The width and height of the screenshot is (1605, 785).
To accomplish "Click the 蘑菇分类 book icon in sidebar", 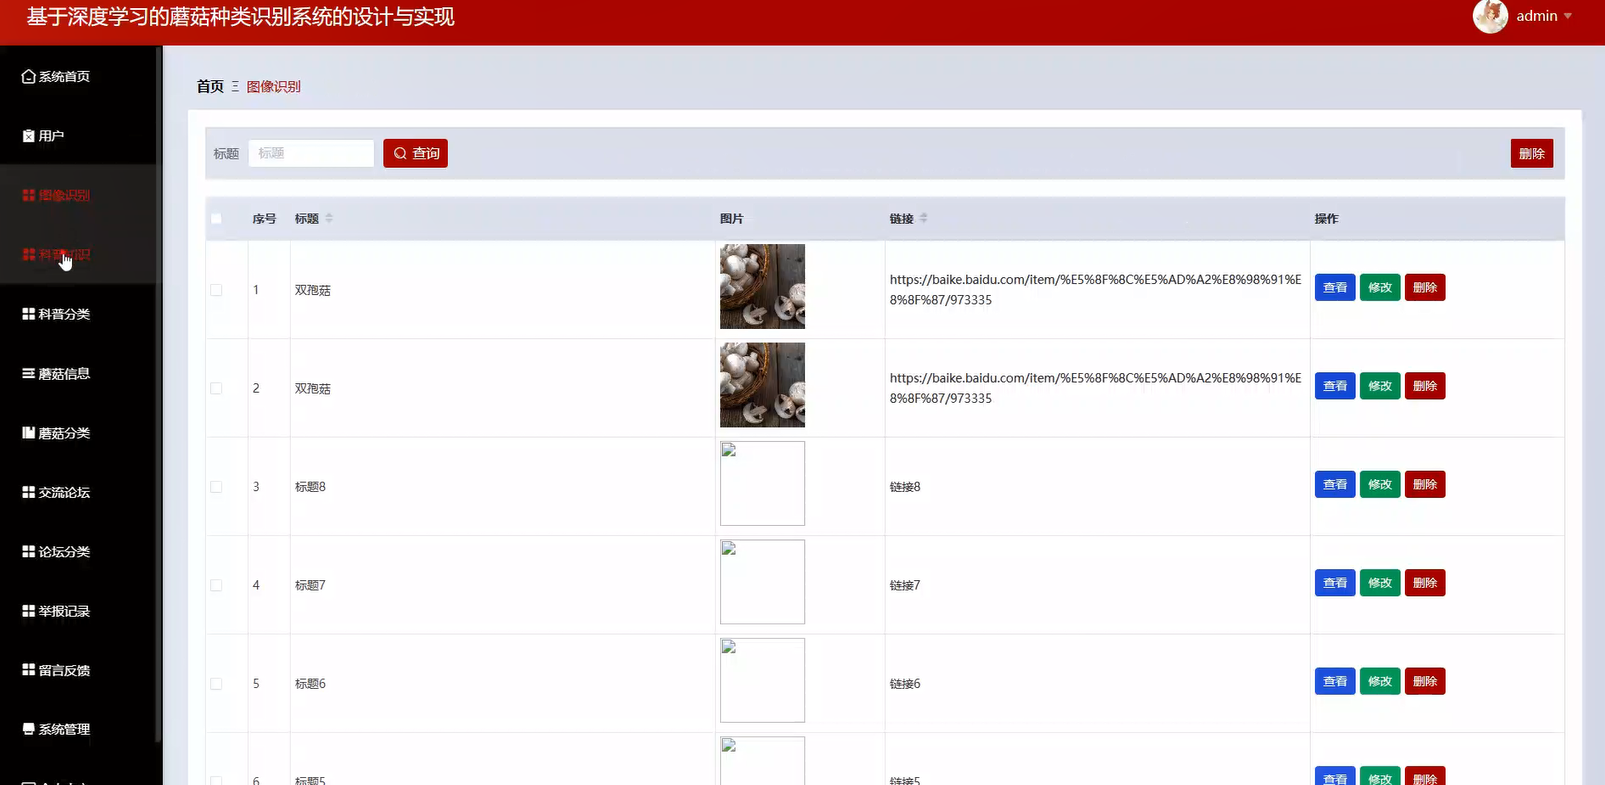I will [x=28, y=433].
